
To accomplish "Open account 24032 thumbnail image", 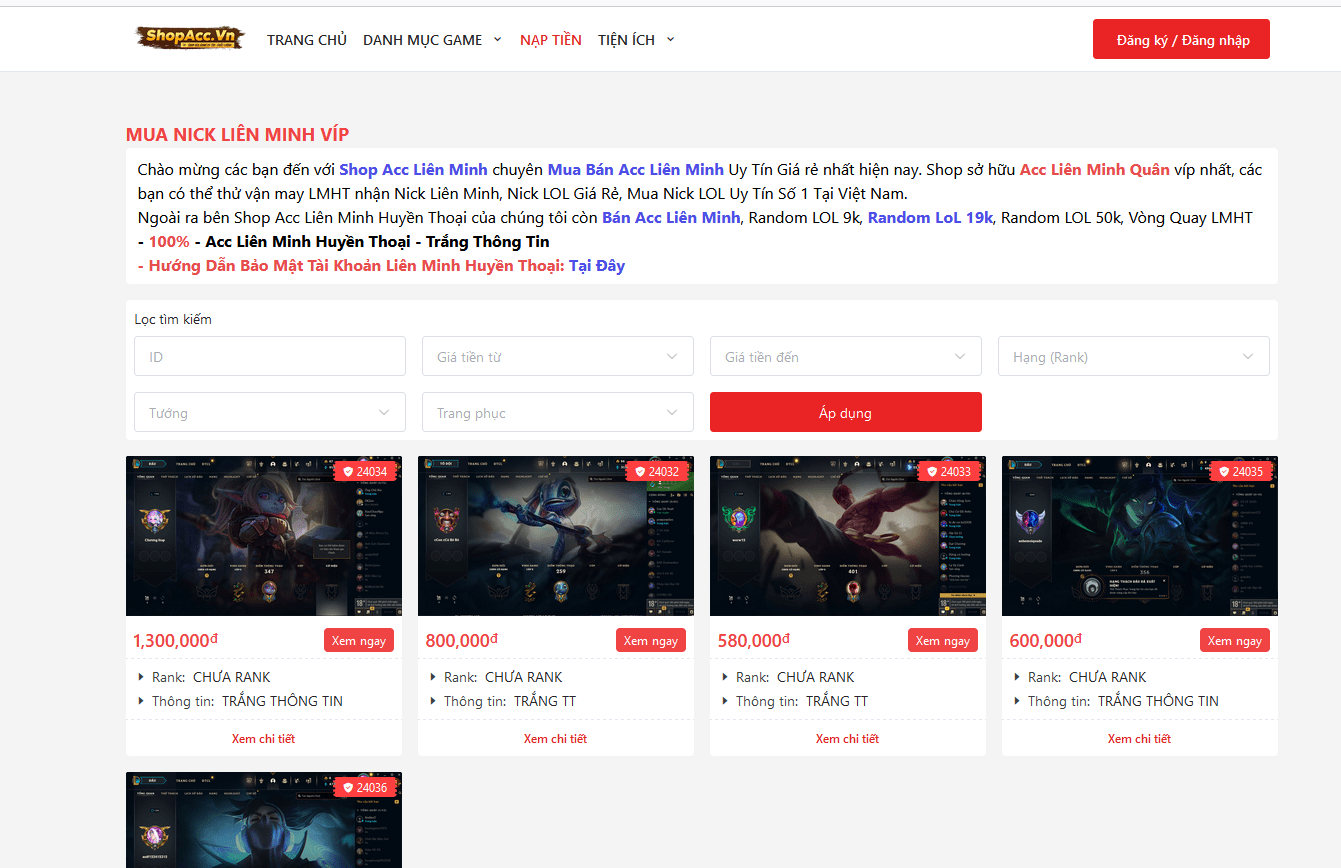I will 556,536.
